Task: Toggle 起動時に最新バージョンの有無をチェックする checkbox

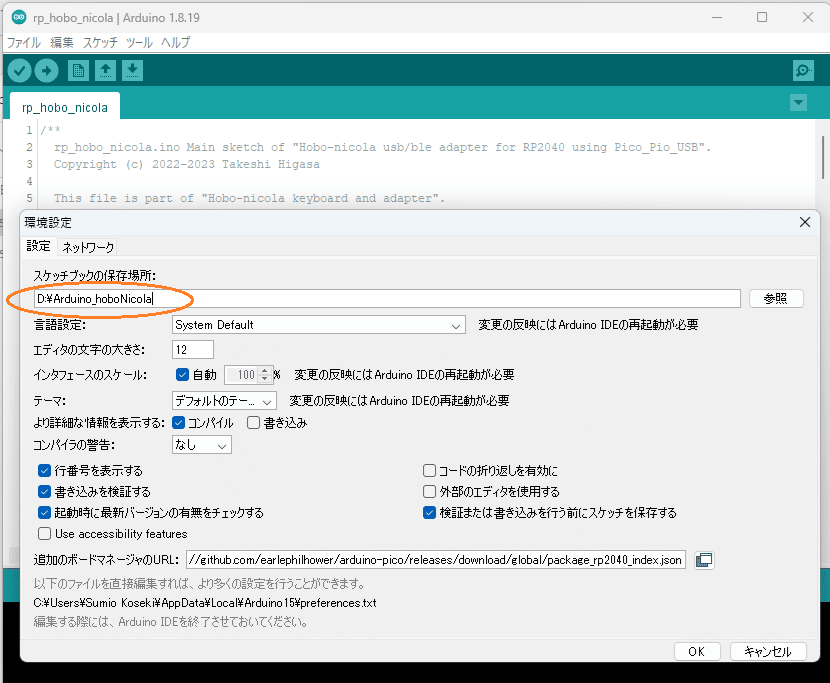Action: [44, 513]
